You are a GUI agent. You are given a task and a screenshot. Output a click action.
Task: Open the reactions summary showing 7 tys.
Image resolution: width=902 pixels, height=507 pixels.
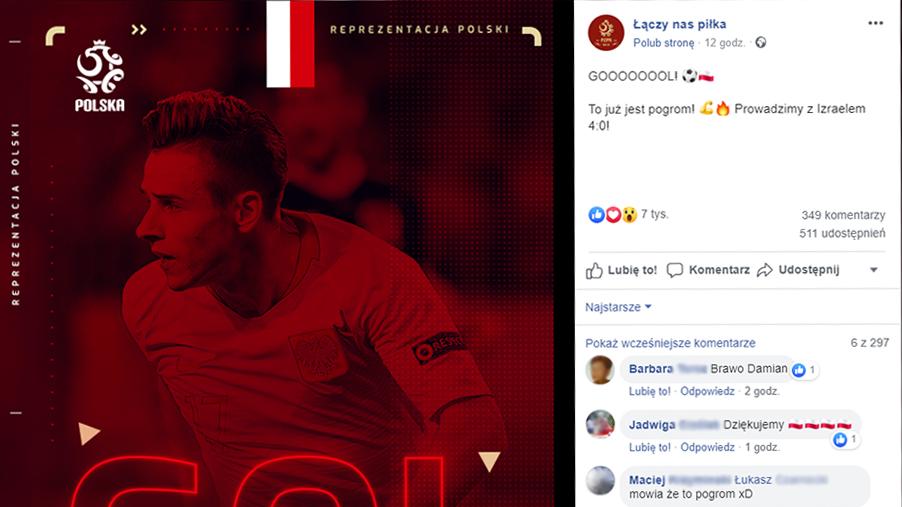[x=628, y=215]
